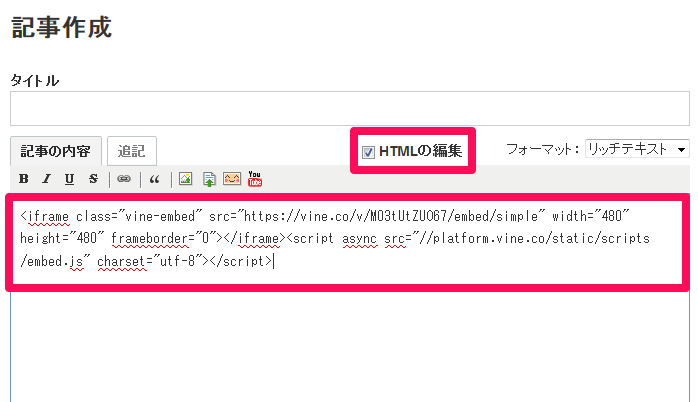The width and height of the screenshot is (698, 402).
Task: Upload a file with the green arrow icon
Action: (x=209, y=179)
